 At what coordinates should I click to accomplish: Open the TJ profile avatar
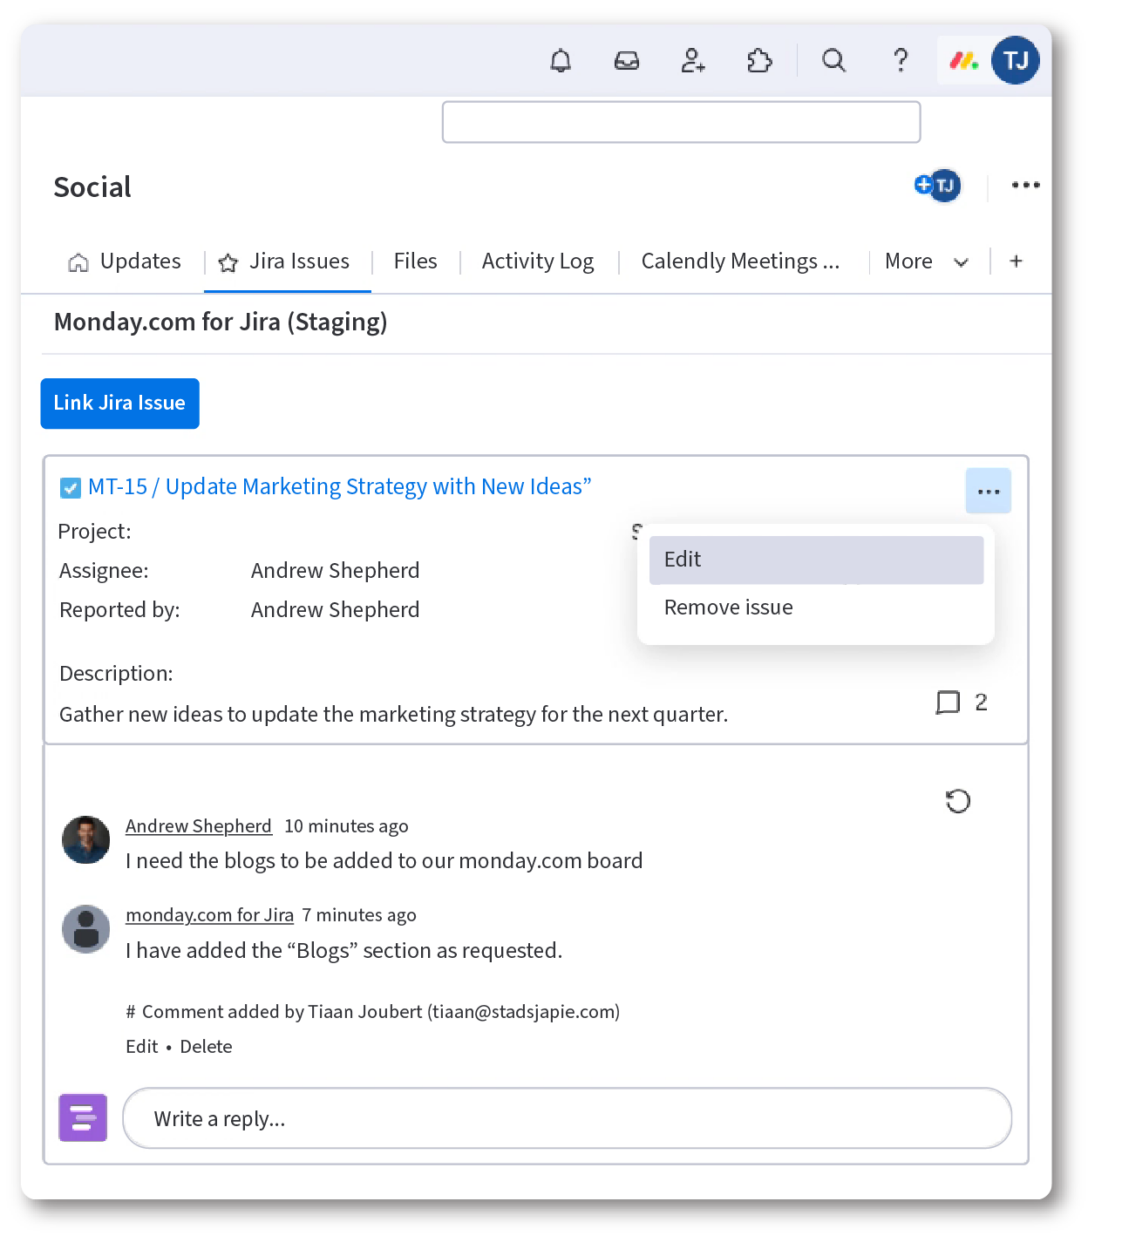click(x=1015, y=61)
